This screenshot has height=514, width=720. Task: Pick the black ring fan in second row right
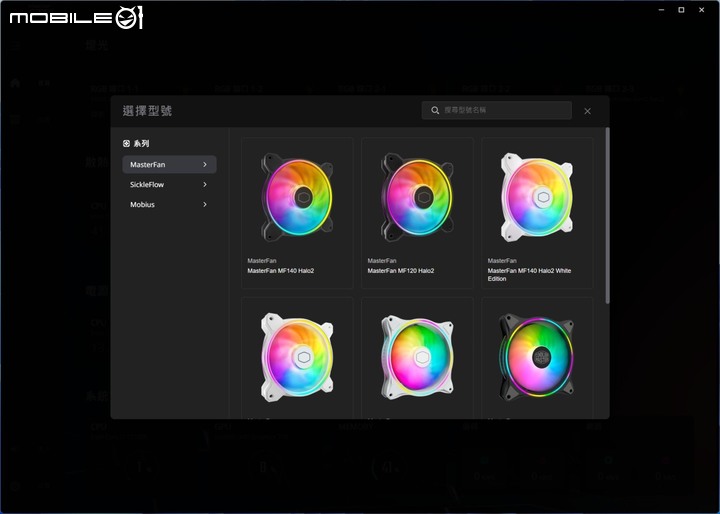click(537, 357)
